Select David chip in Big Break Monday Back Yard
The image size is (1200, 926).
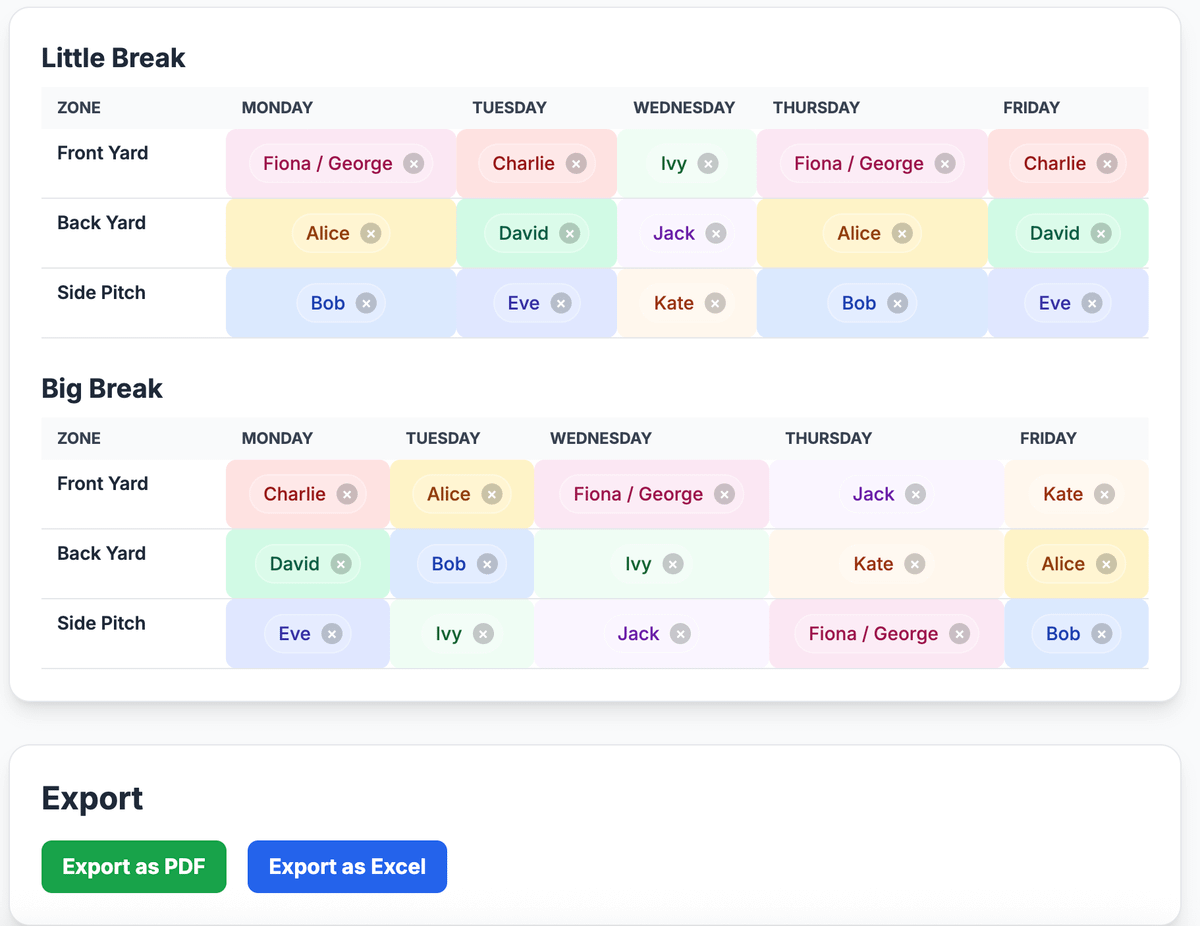294,564
